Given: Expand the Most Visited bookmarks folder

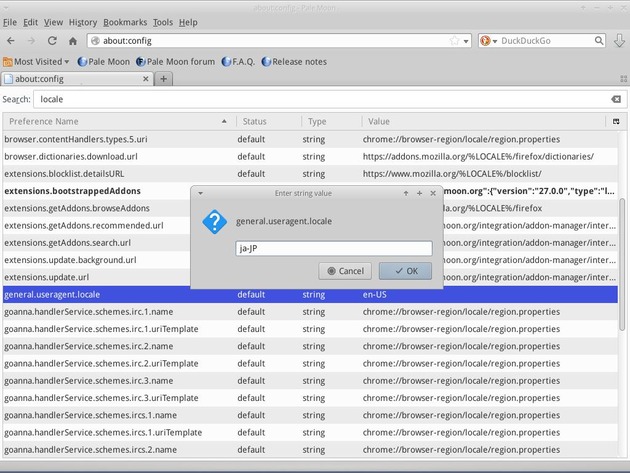Looking at the screenshot, I should [36, 61].
